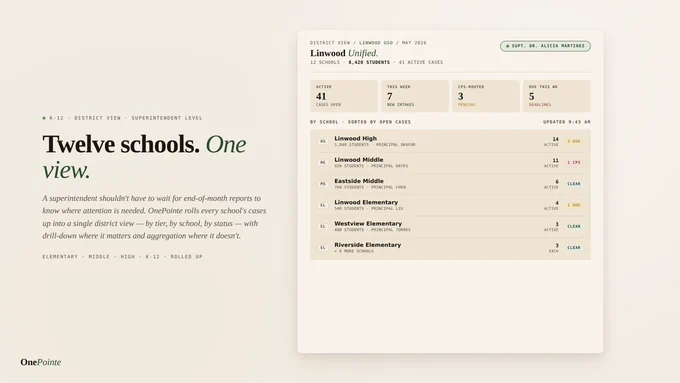Click the Clear tag on Riverside Elementary
Viewport: 680px width, 383px height.
pyautogui.click(x=574, y=248)
